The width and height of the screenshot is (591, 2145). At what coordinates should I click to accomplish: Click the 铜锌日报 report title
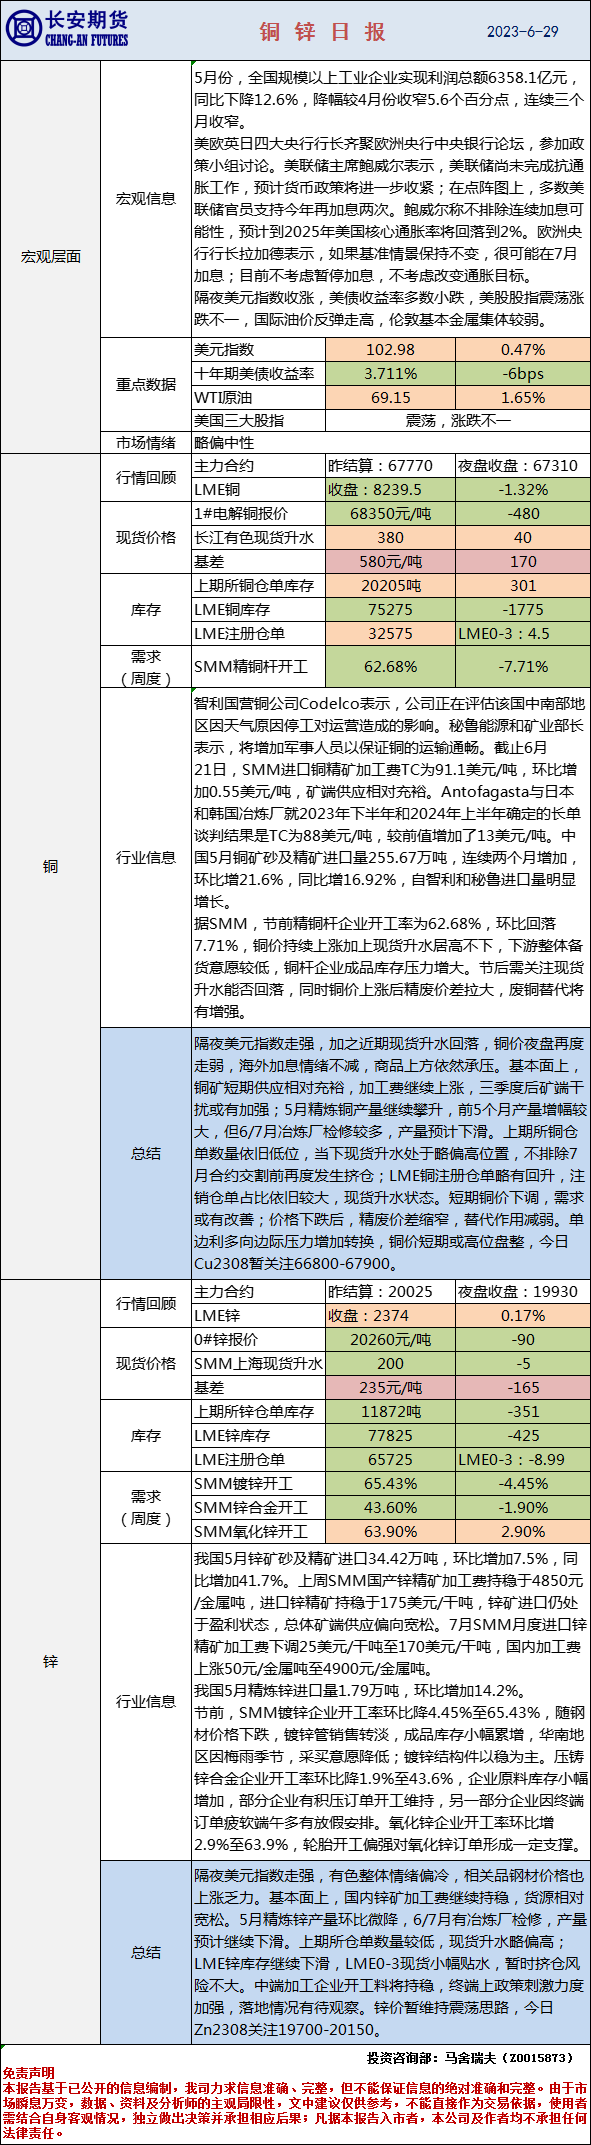click(x=322, y=31)
